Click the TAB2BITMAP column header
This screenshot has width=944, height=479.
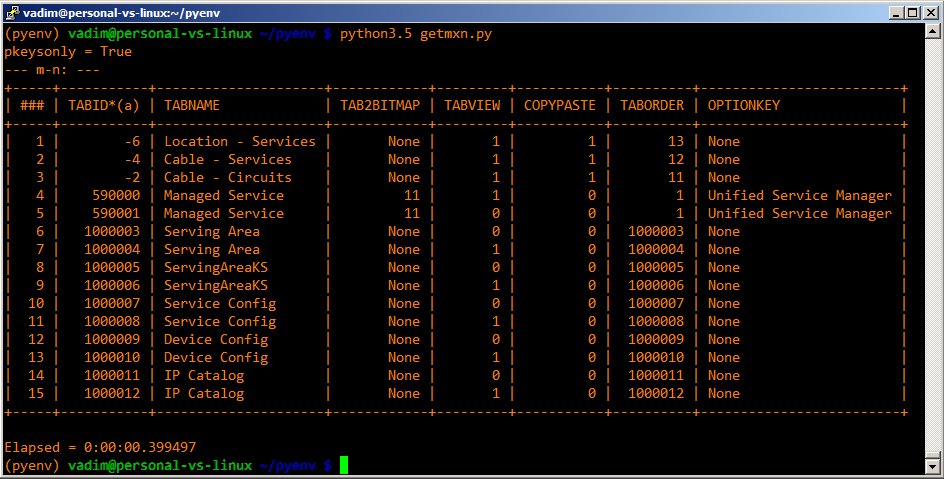coord(380,105)
